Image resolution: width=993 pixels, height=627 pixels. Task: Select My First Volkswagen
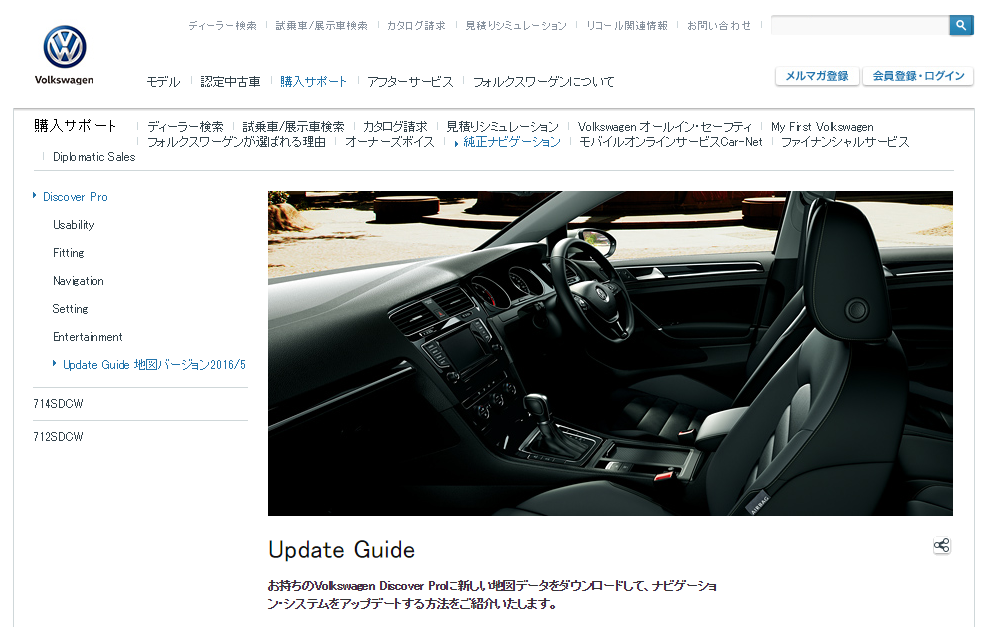(x=822, y=127)
